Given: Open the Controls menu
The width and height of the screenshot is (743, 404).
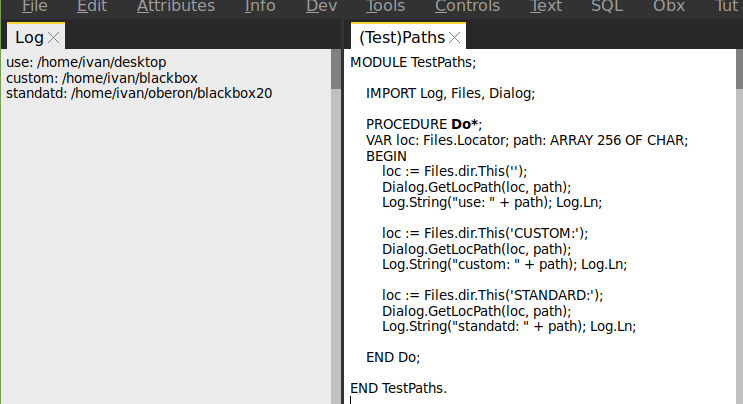Looking at the screenshot, I should tap(467, 6).
